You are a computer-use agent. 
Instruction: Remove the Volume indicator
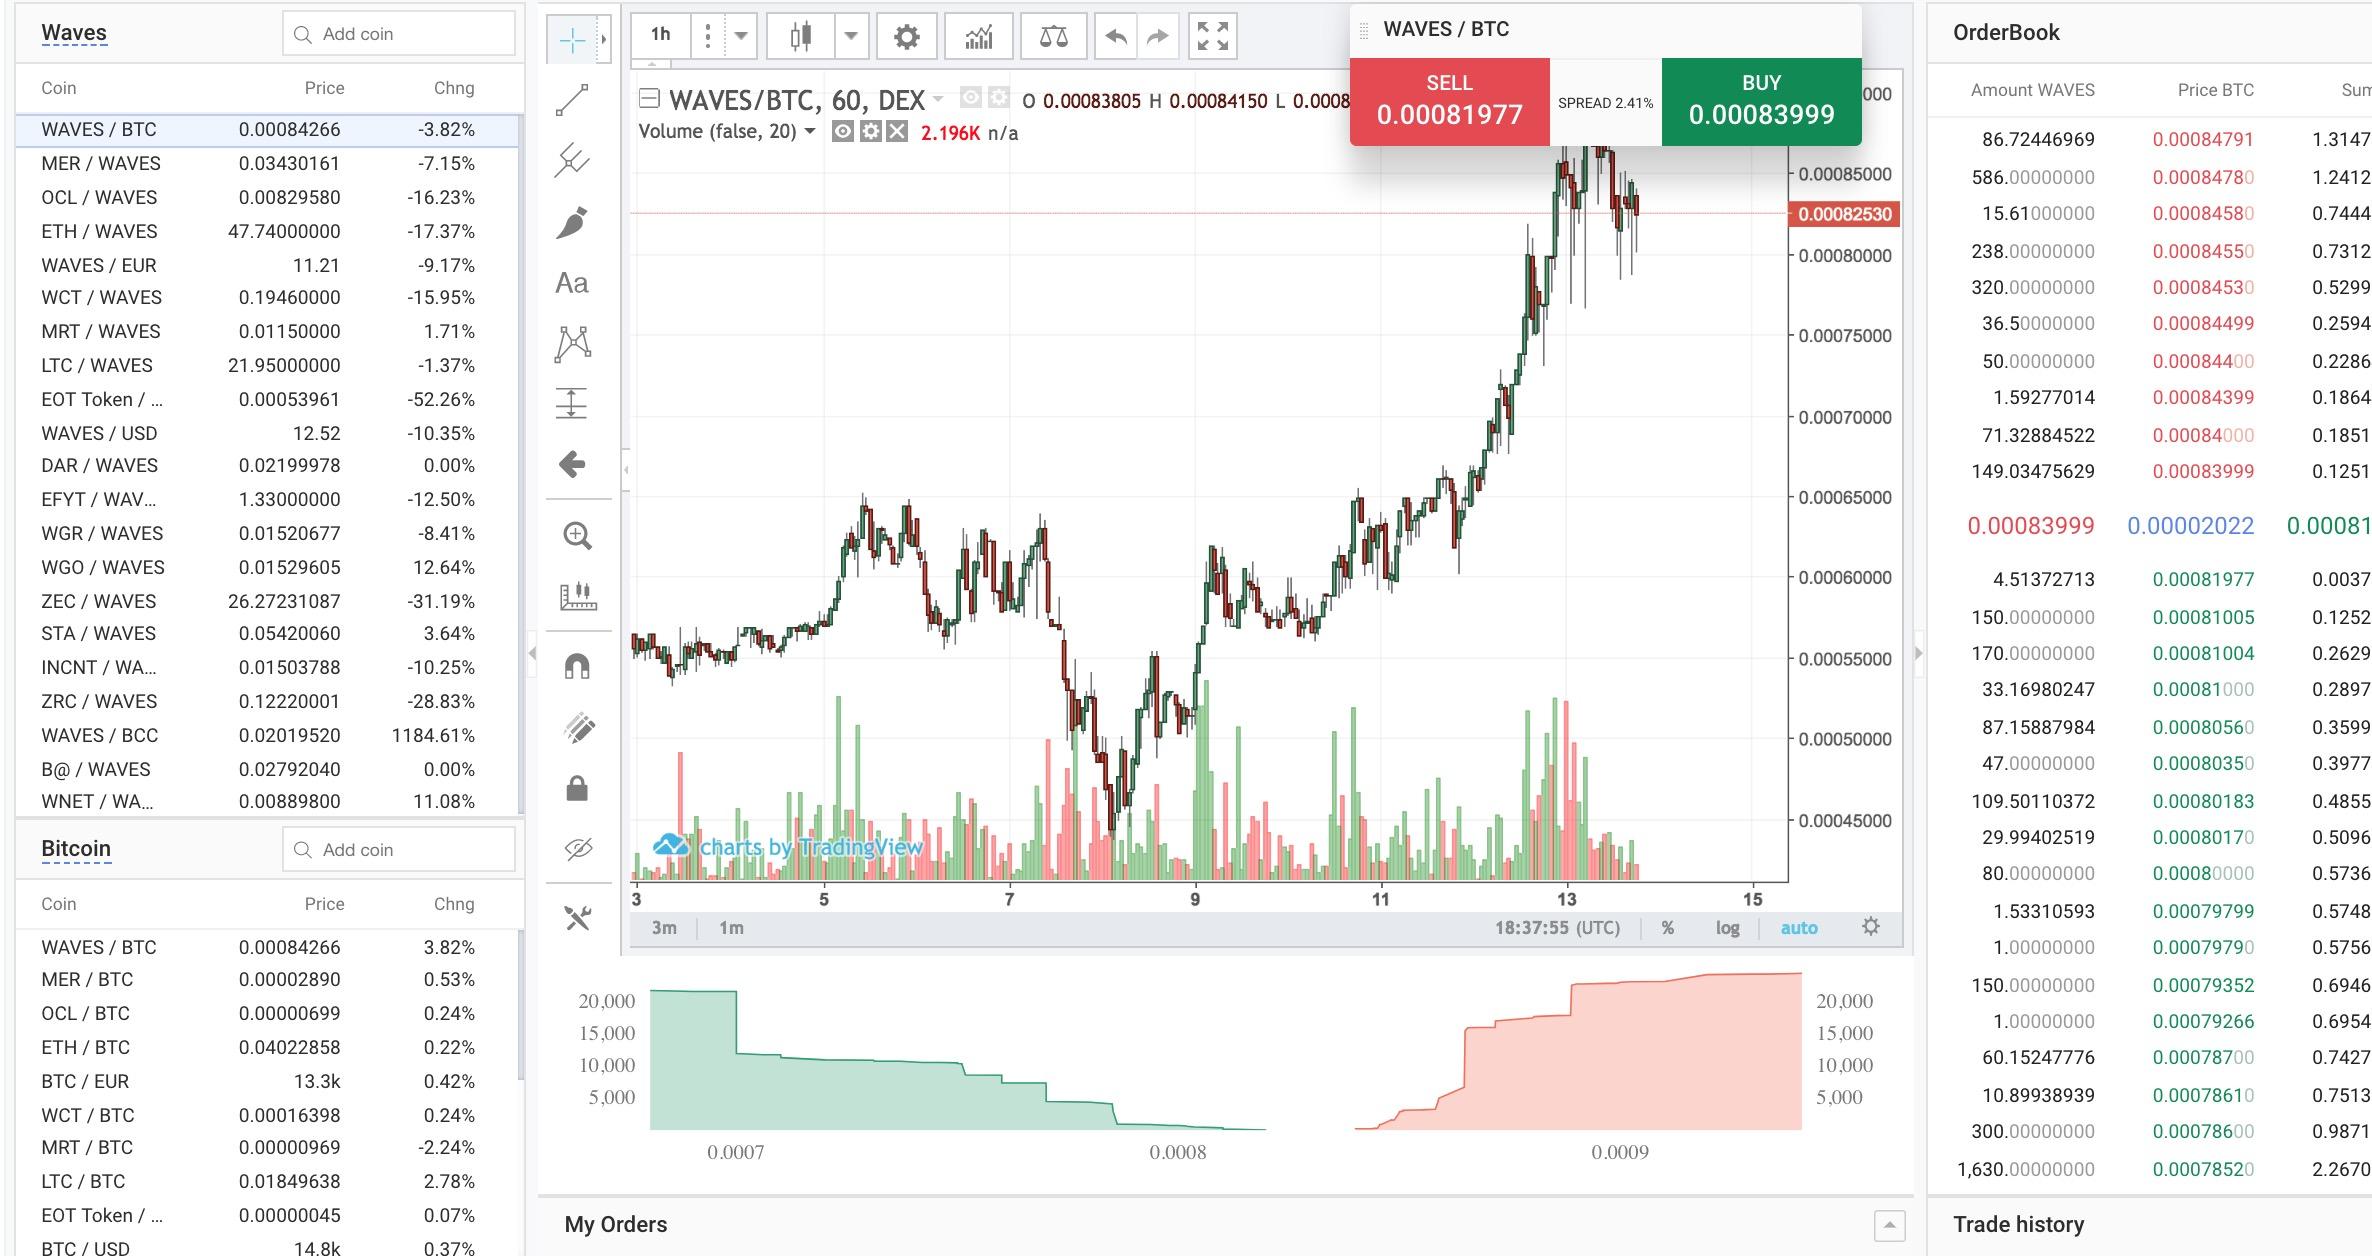pyautogui.click(x=897, y=132)
